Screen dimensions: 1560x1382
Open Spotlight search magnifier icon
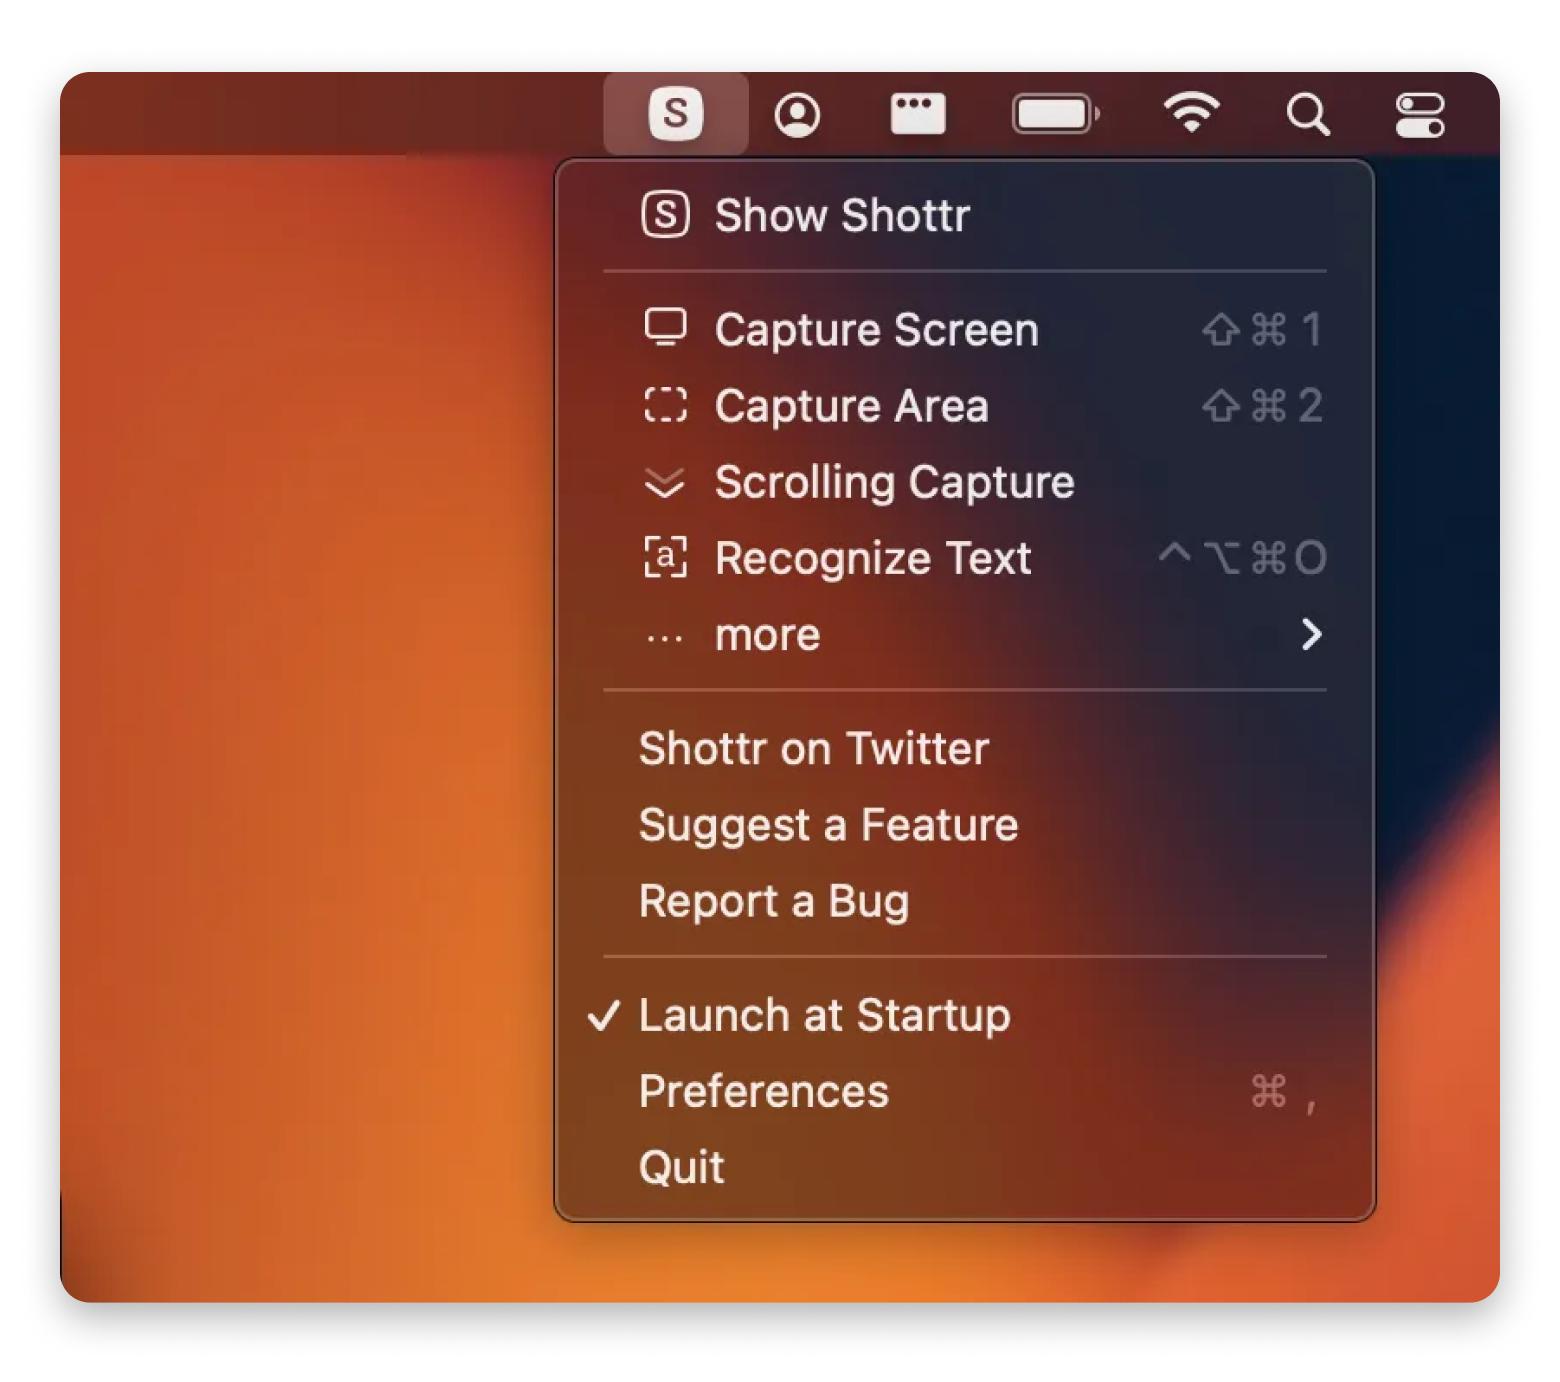1307,115
